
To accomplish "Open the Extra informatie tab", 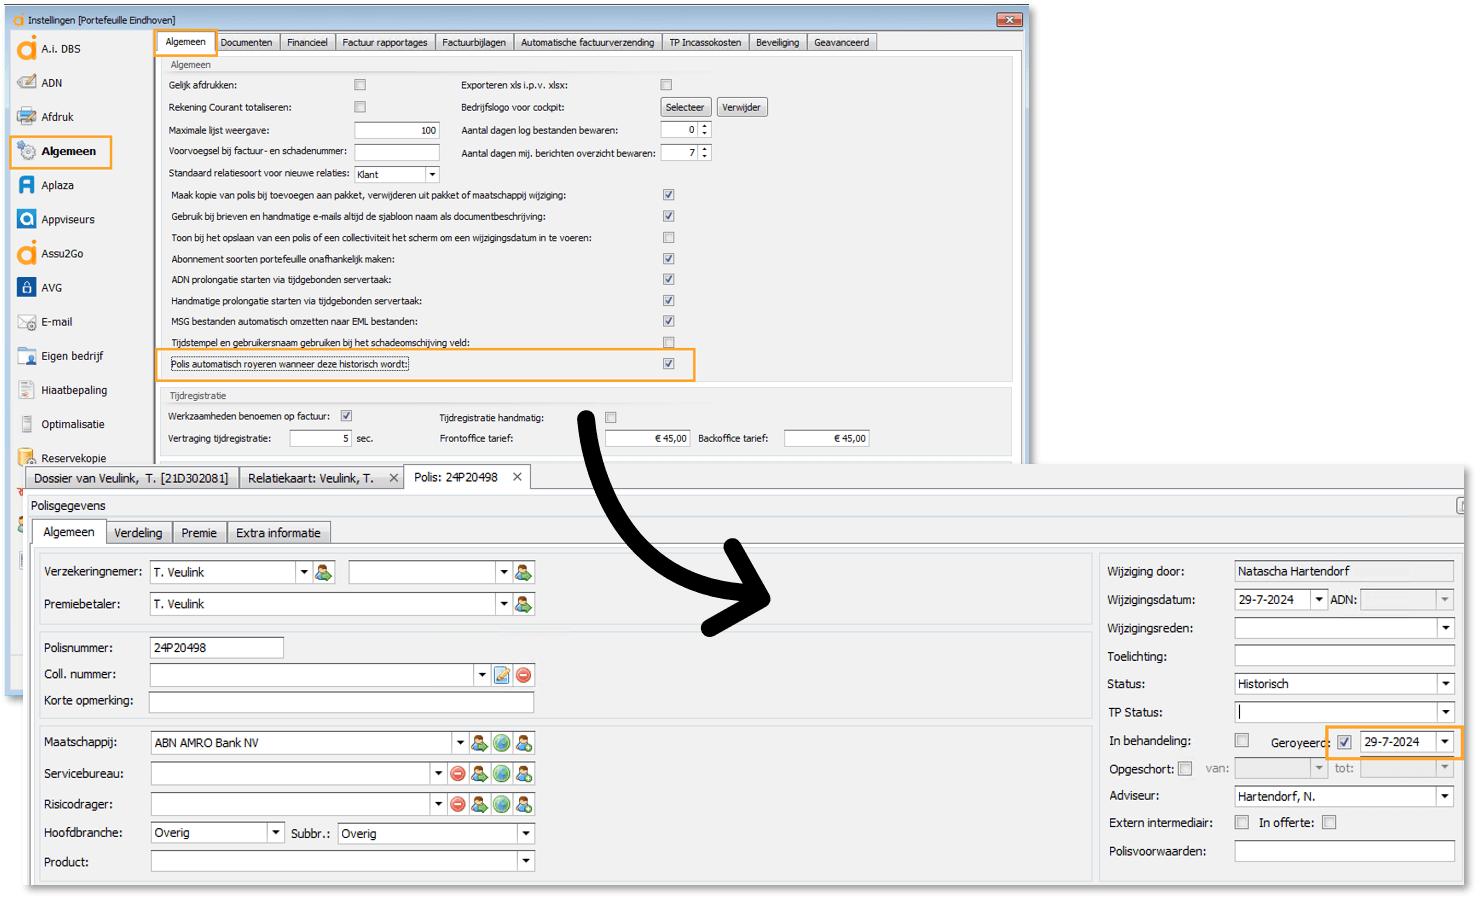I will click(279, 533).
